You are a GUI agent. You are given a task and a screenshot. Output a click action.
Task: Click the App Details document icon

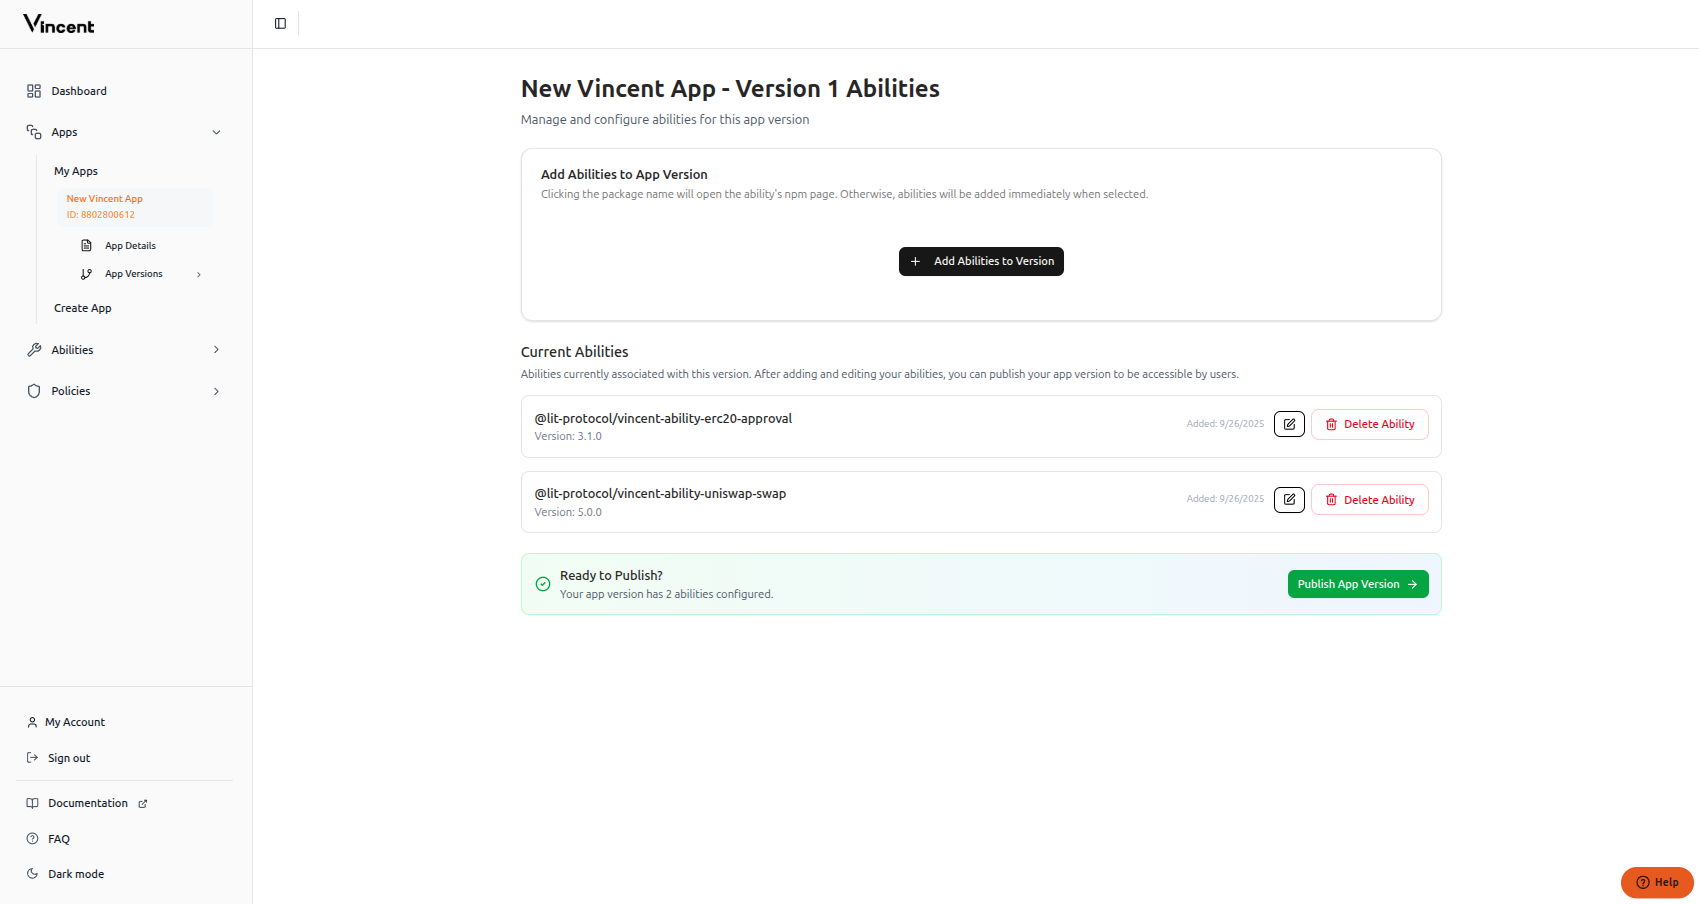click(87, 245)
